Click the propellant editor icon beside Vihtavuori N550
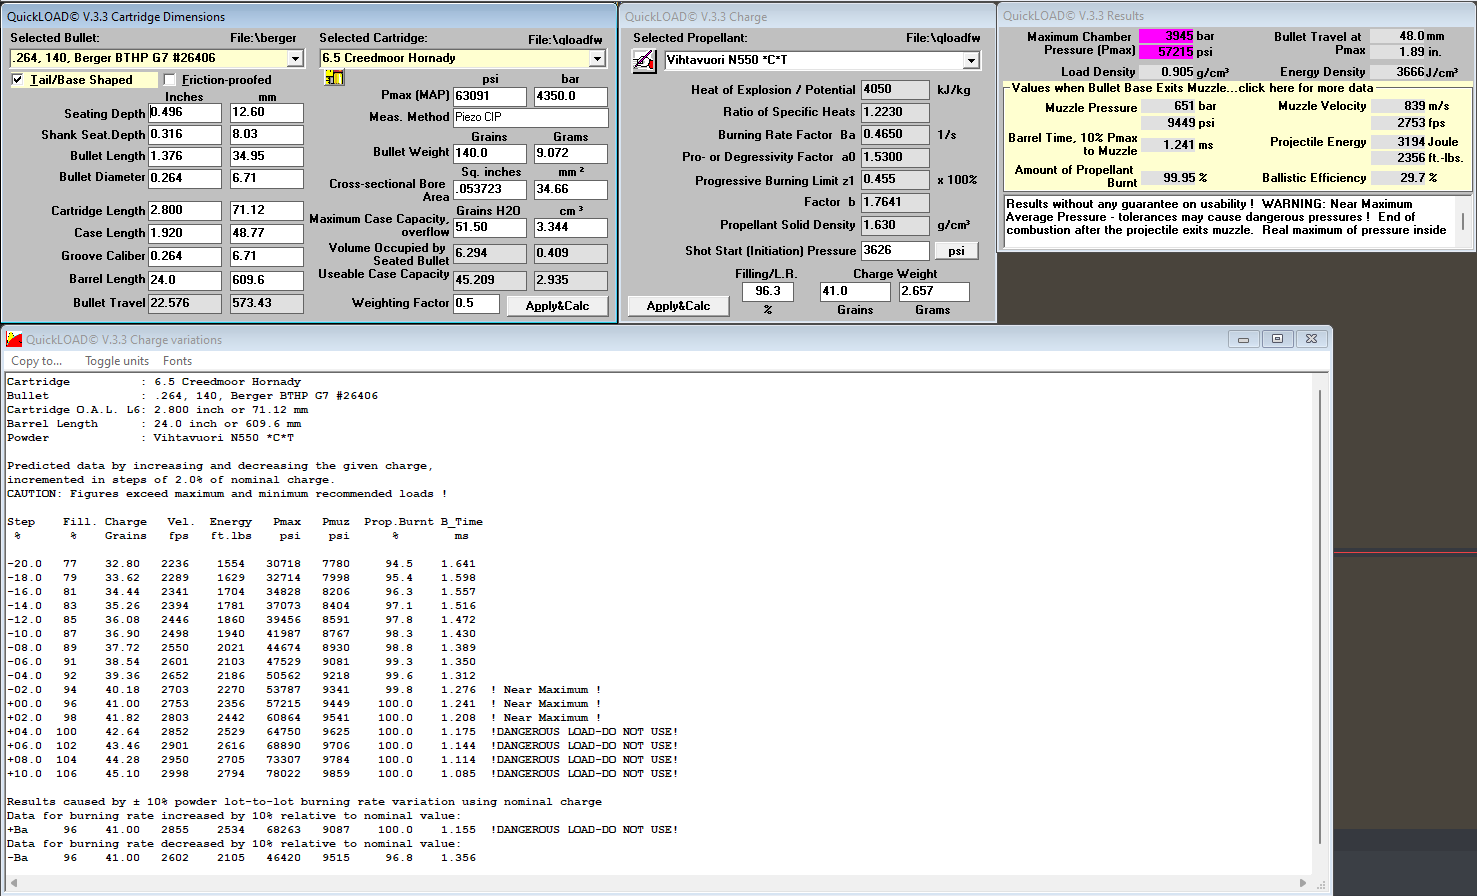 tap(644, 61)
